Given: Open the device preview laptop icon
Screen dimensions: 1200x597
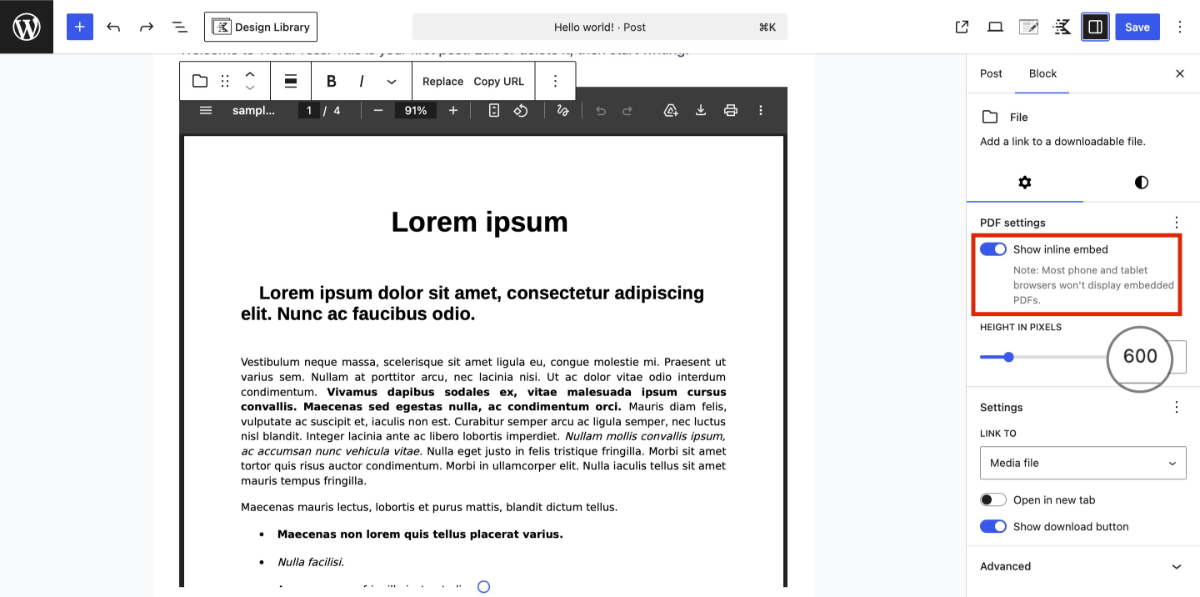Looking at the screenshot, I should tap(995, 27).
